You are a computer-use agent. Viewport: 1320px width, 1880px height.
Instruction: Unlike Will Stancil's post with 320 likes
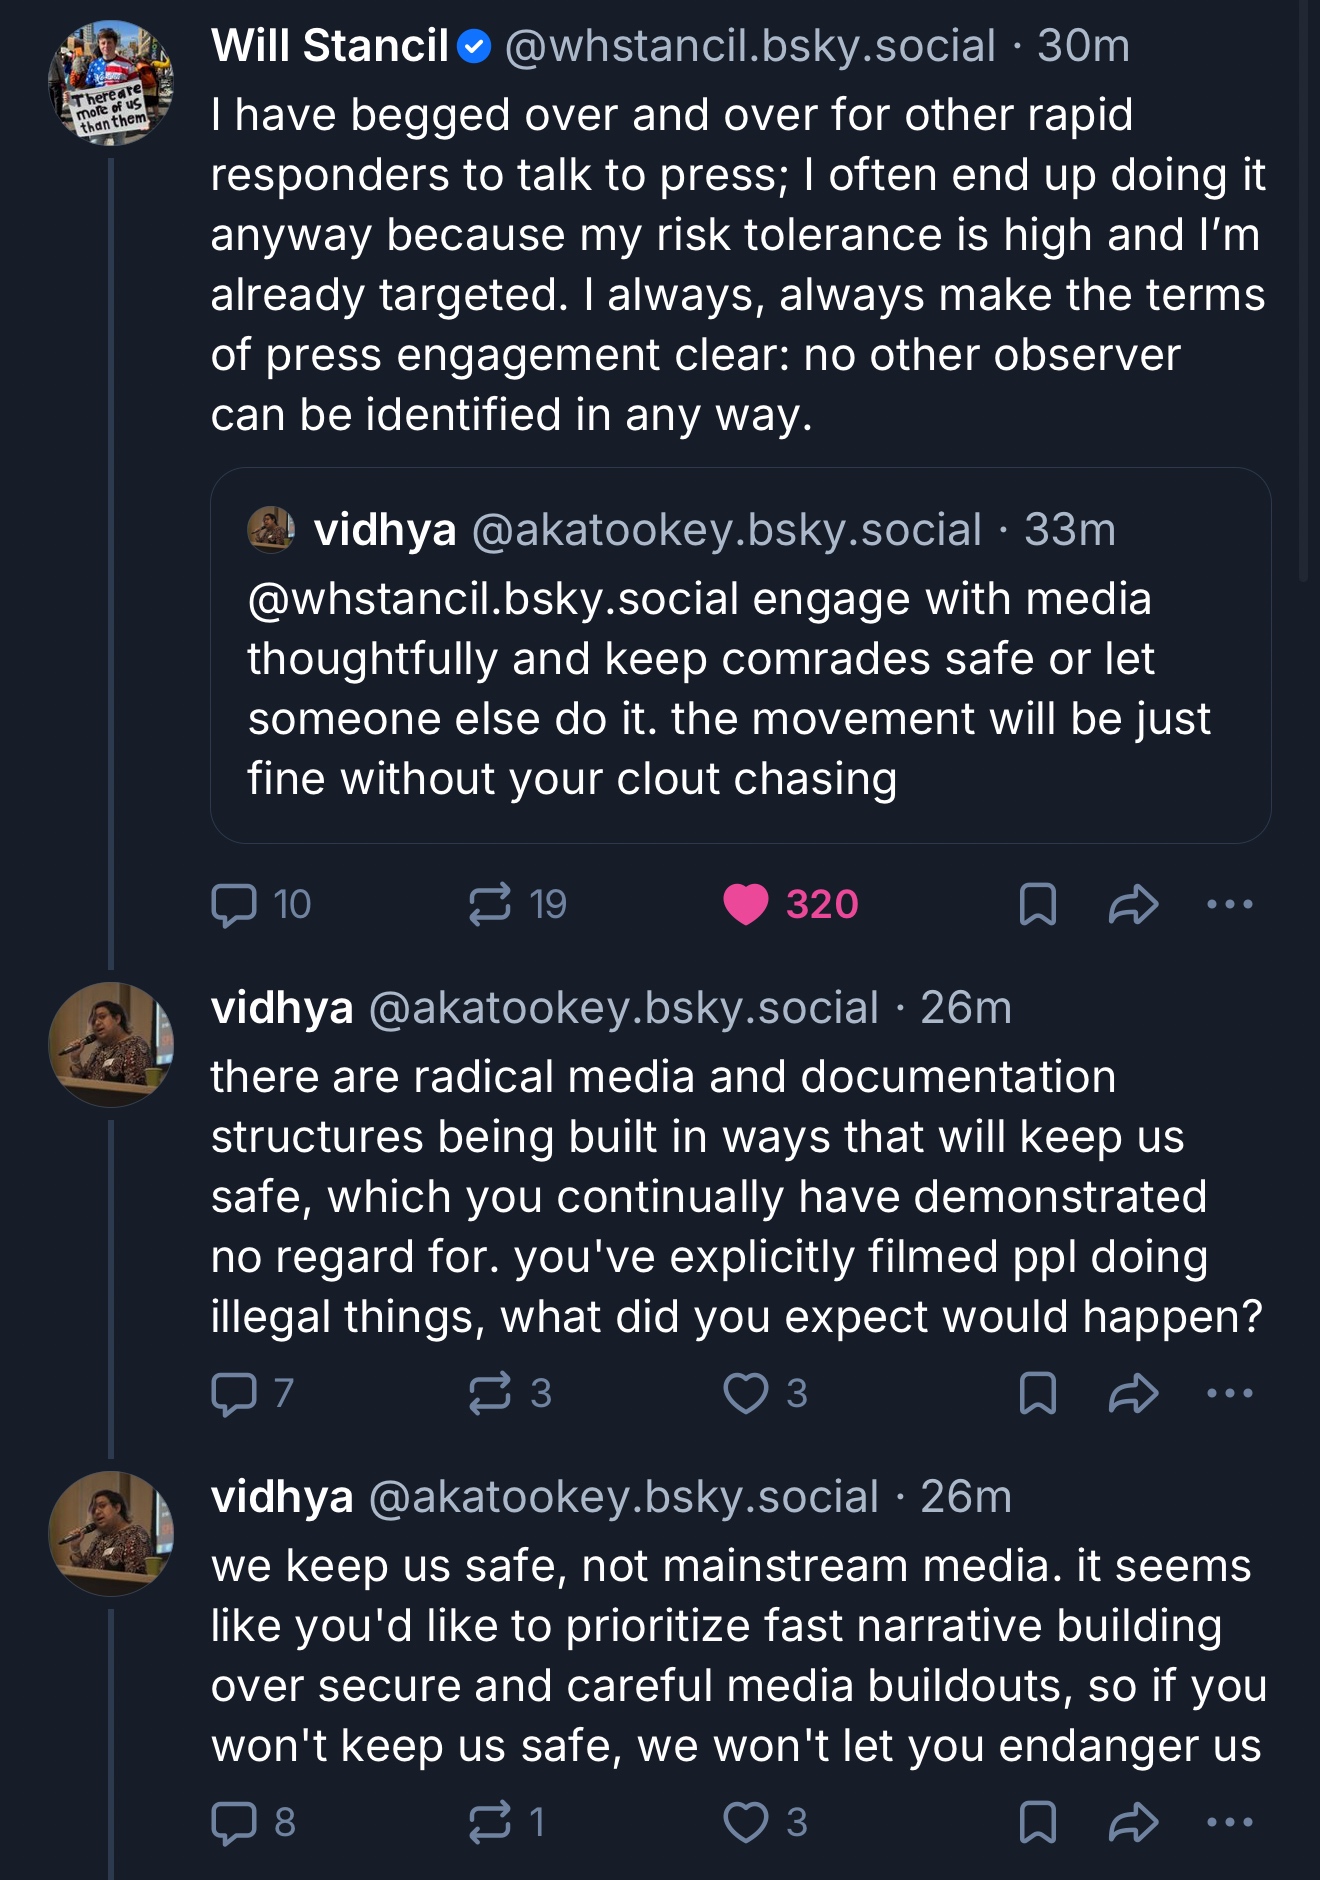(746, 905)
